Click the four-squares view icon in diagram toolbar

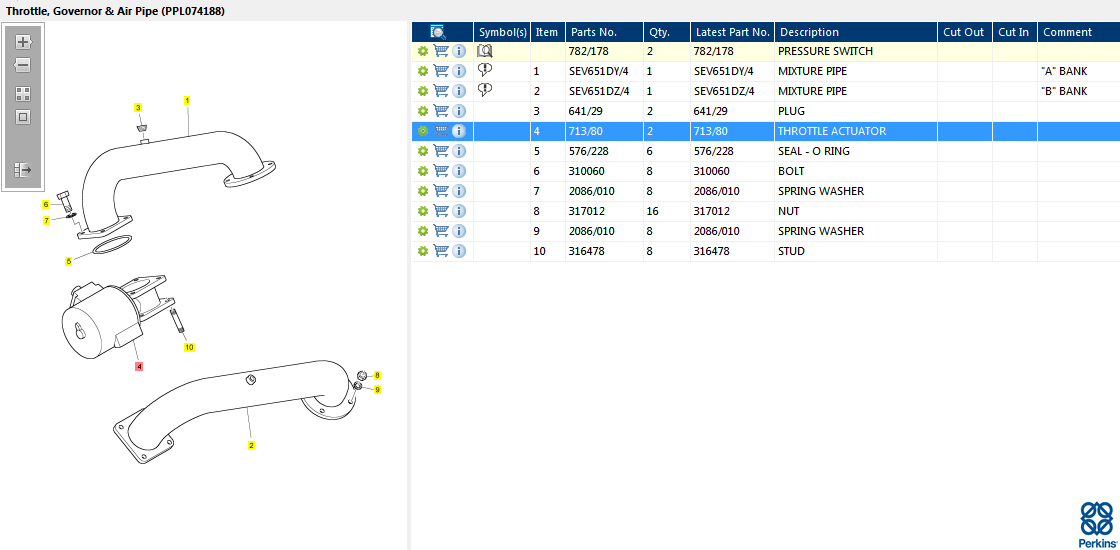point(23,94)
